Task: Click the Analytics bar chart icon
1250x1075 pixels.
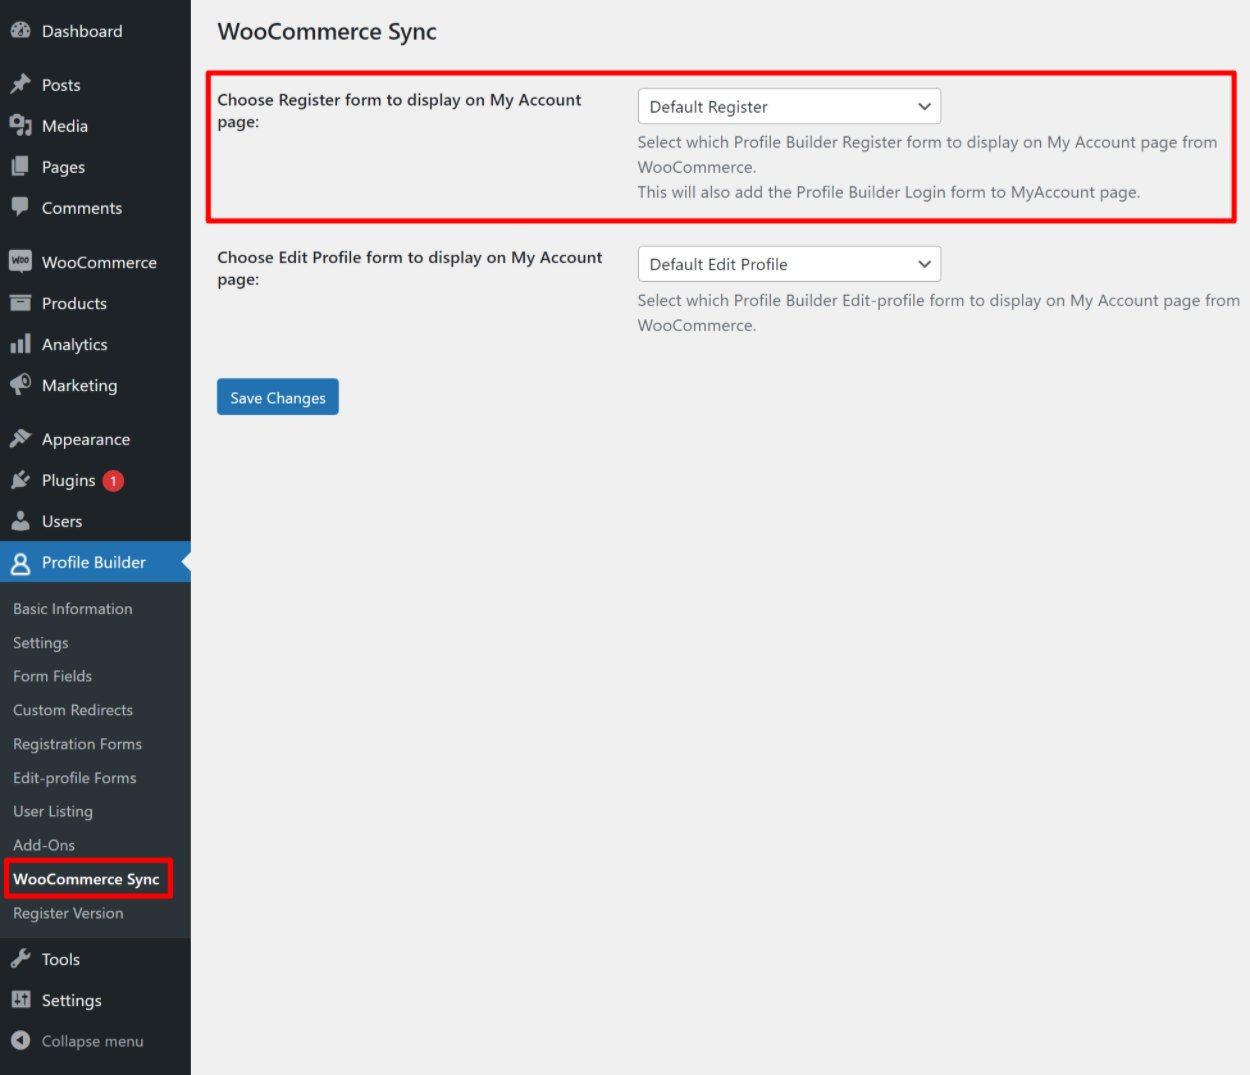Action: pos(20,344)
